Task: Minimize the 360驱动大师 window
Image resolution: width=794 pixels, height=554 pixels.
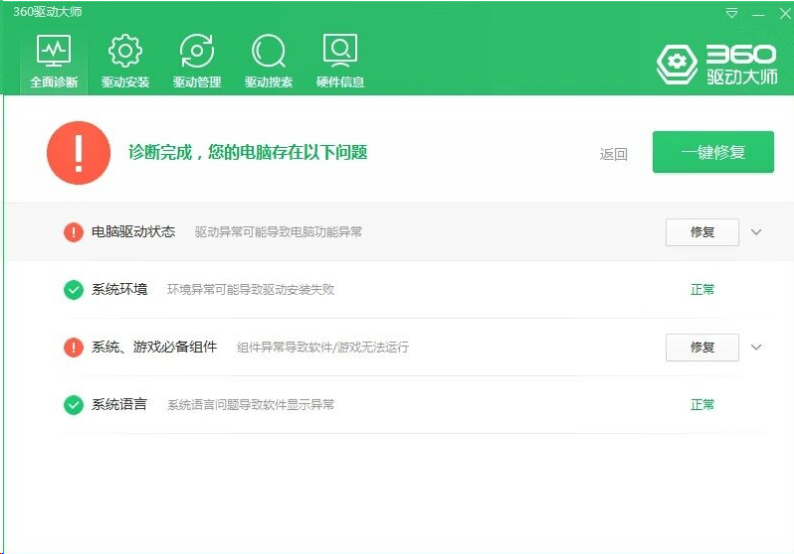Action: coord(758,14)
